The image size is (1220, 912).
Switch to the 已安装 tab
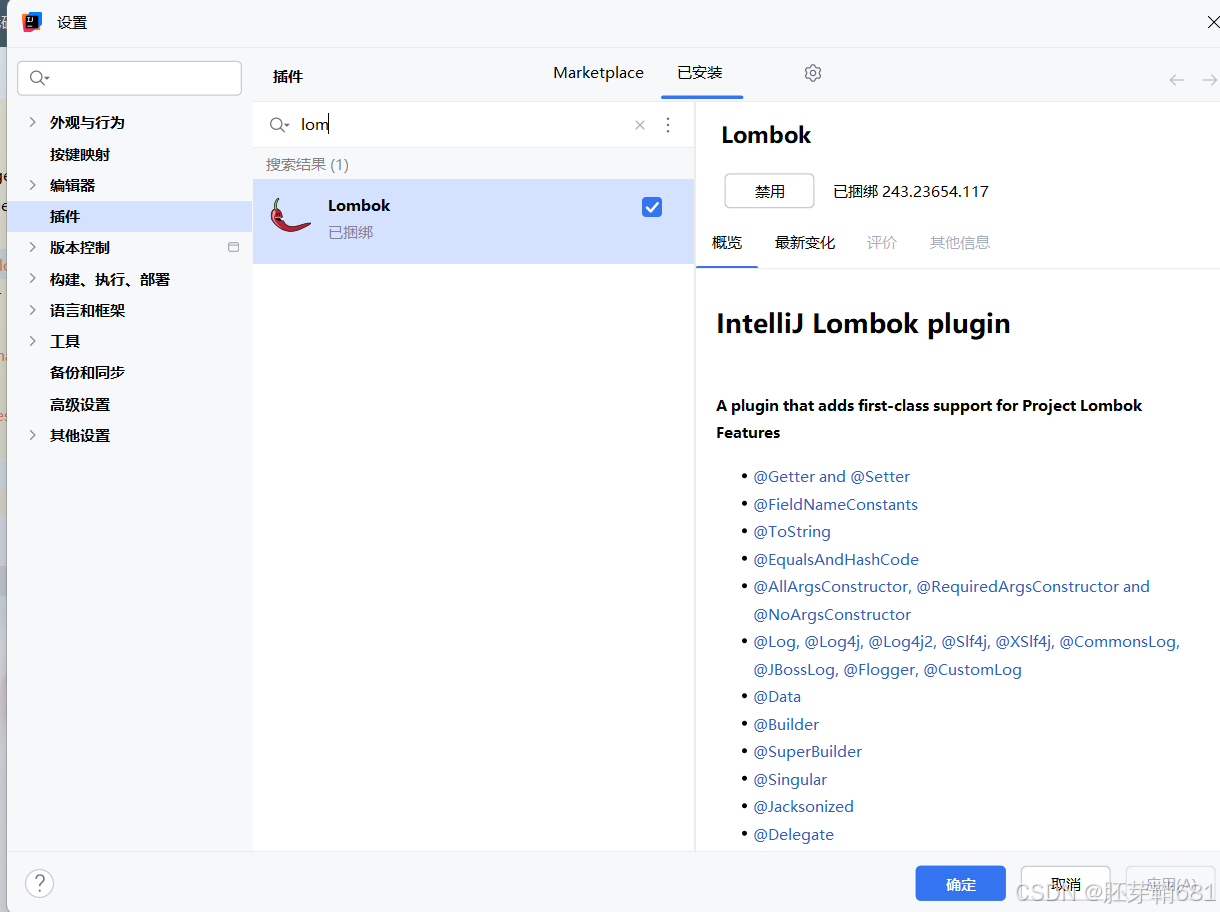[x=700, y=73]
